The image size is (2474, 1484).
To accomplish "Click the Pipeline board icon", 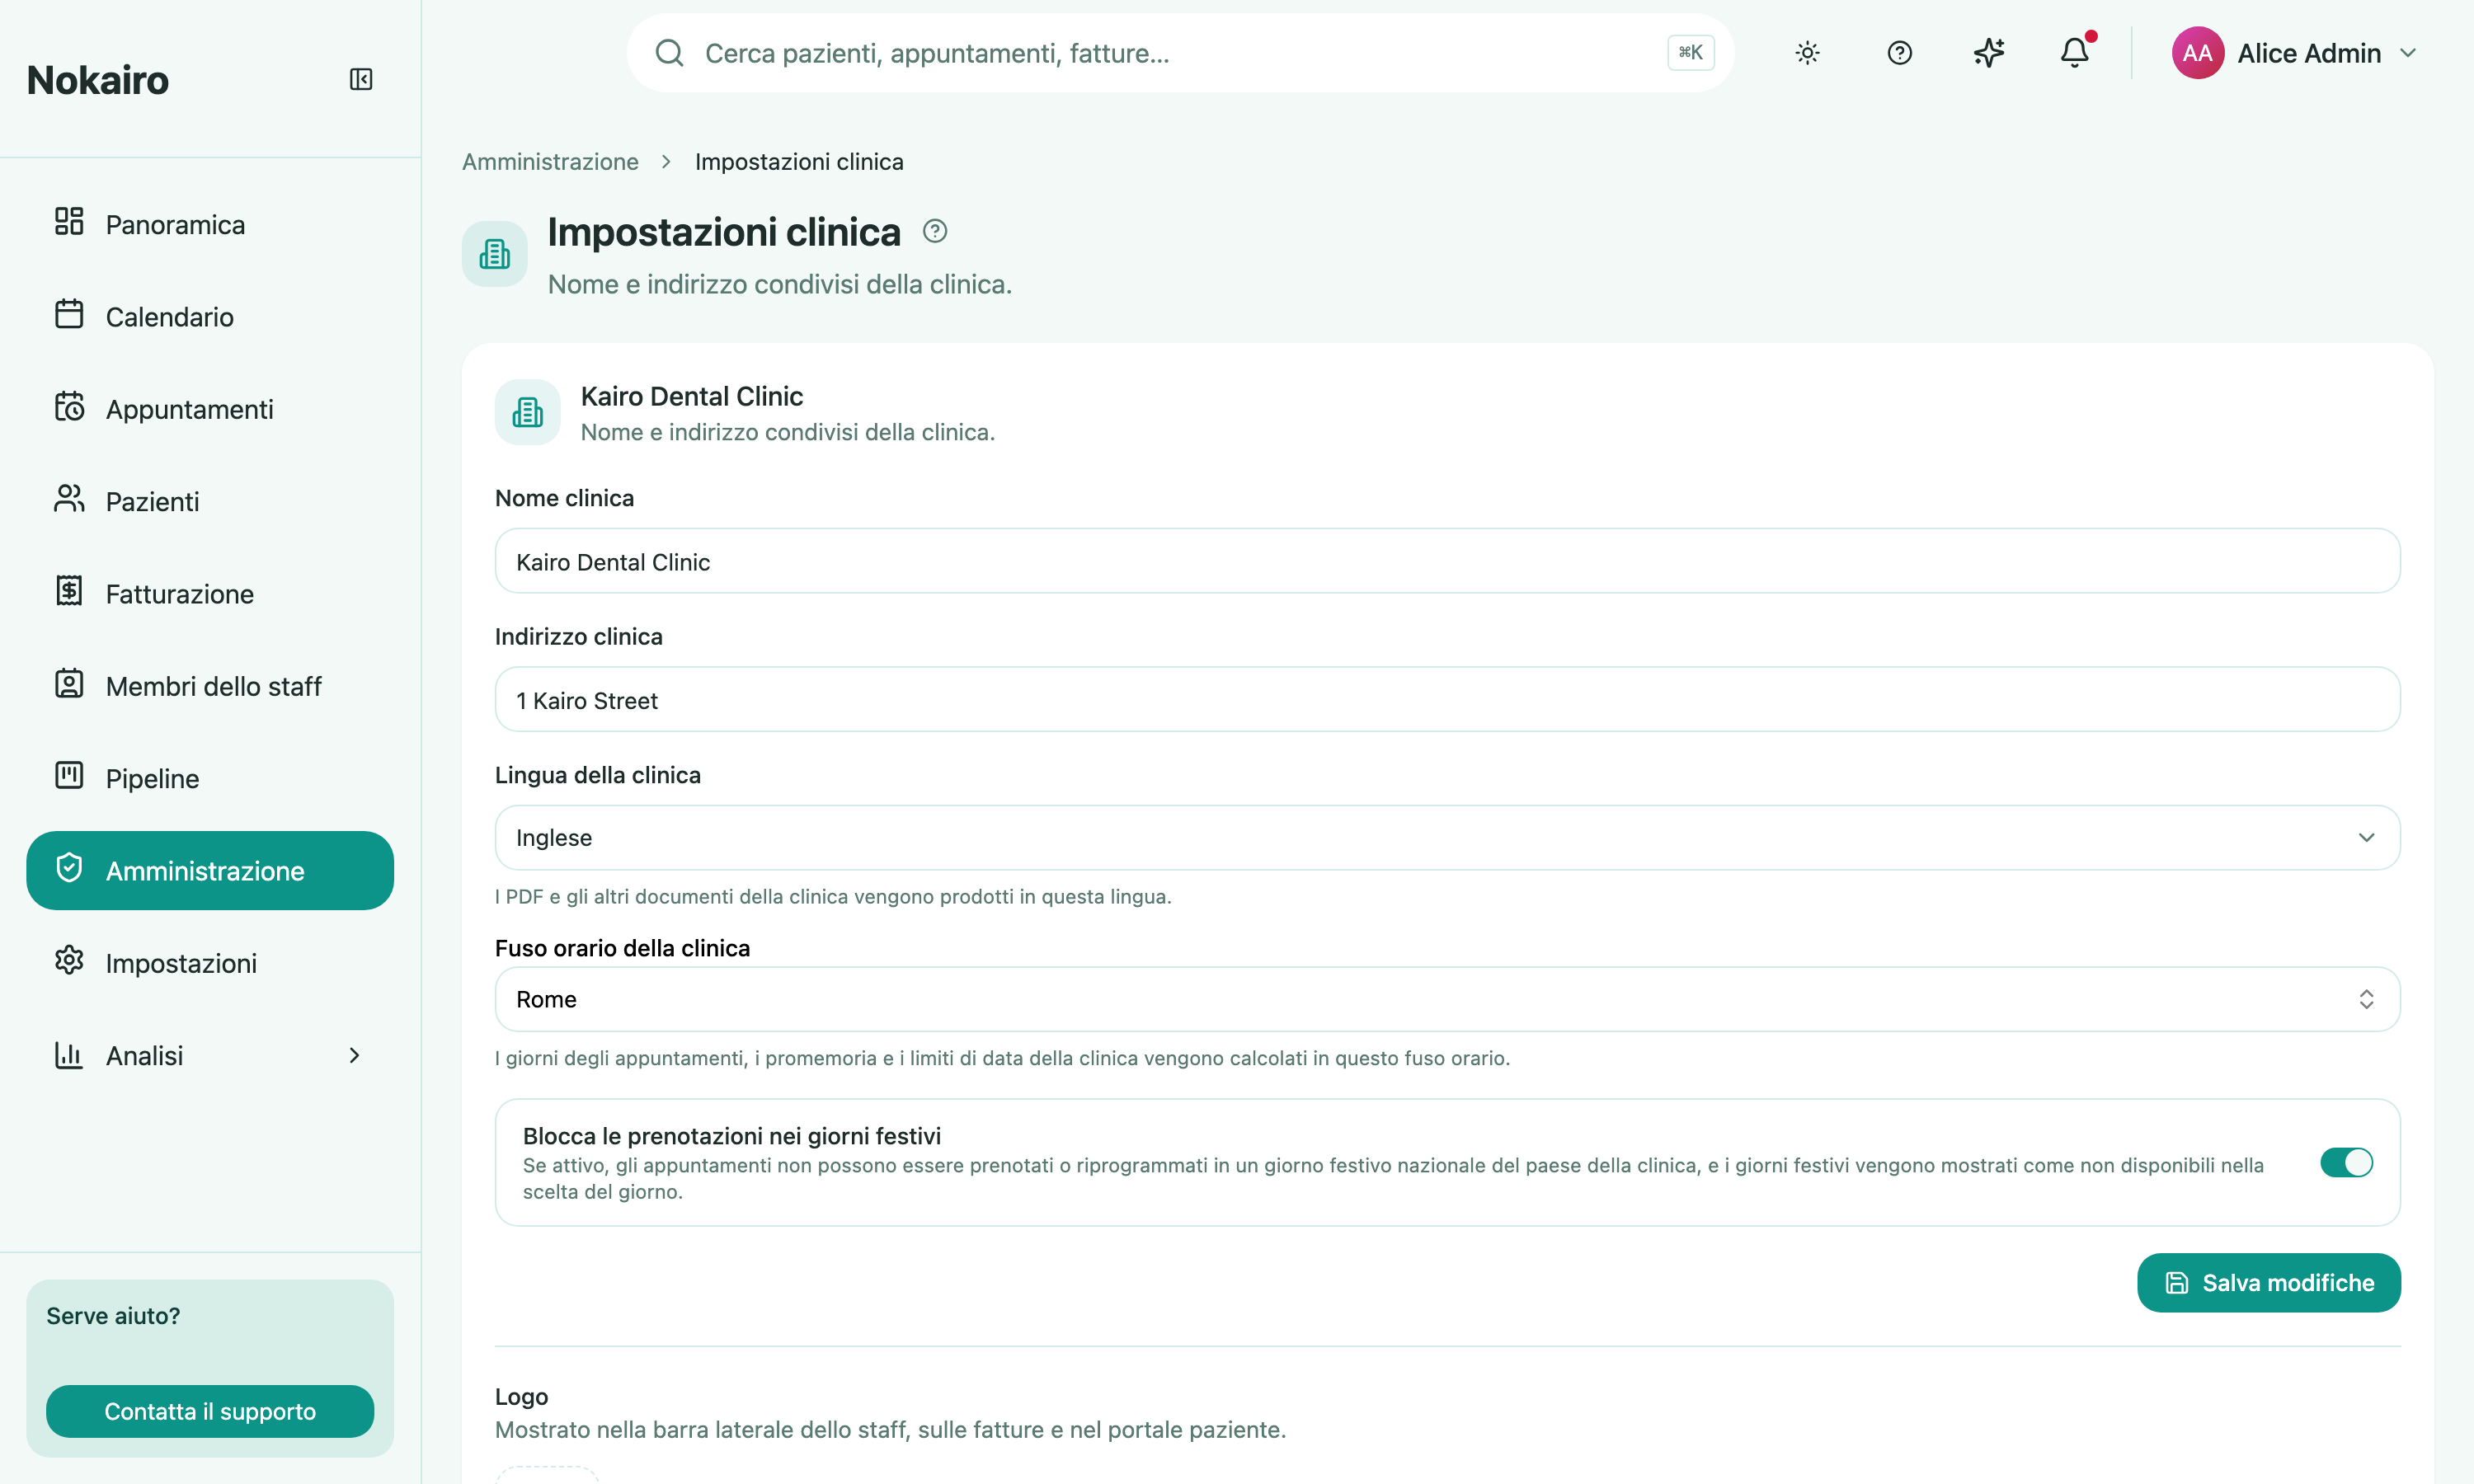I will click(69, 775).
